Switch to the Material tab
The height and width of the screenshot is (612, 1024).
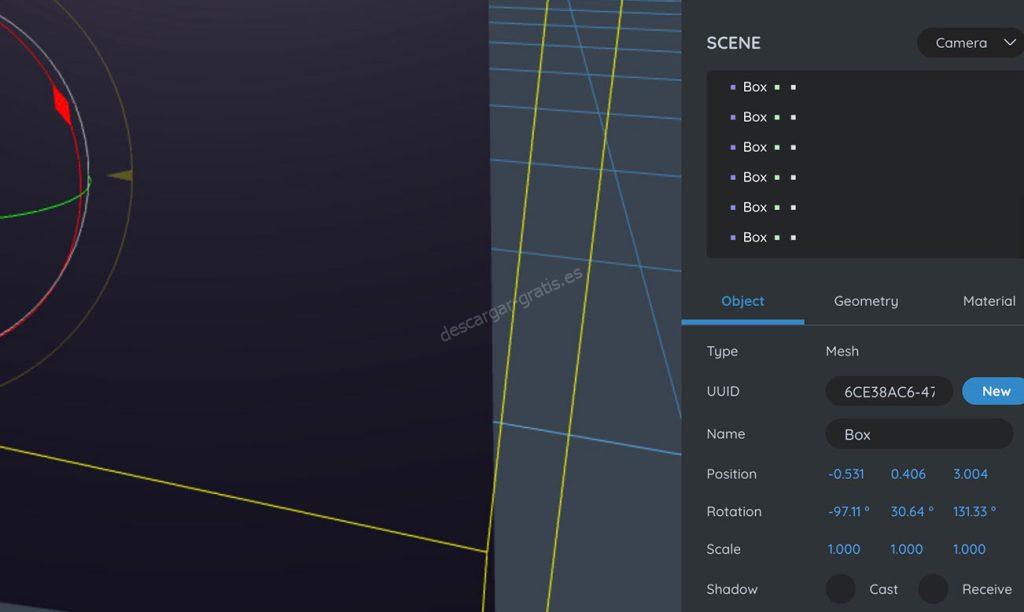click(988, 301)
